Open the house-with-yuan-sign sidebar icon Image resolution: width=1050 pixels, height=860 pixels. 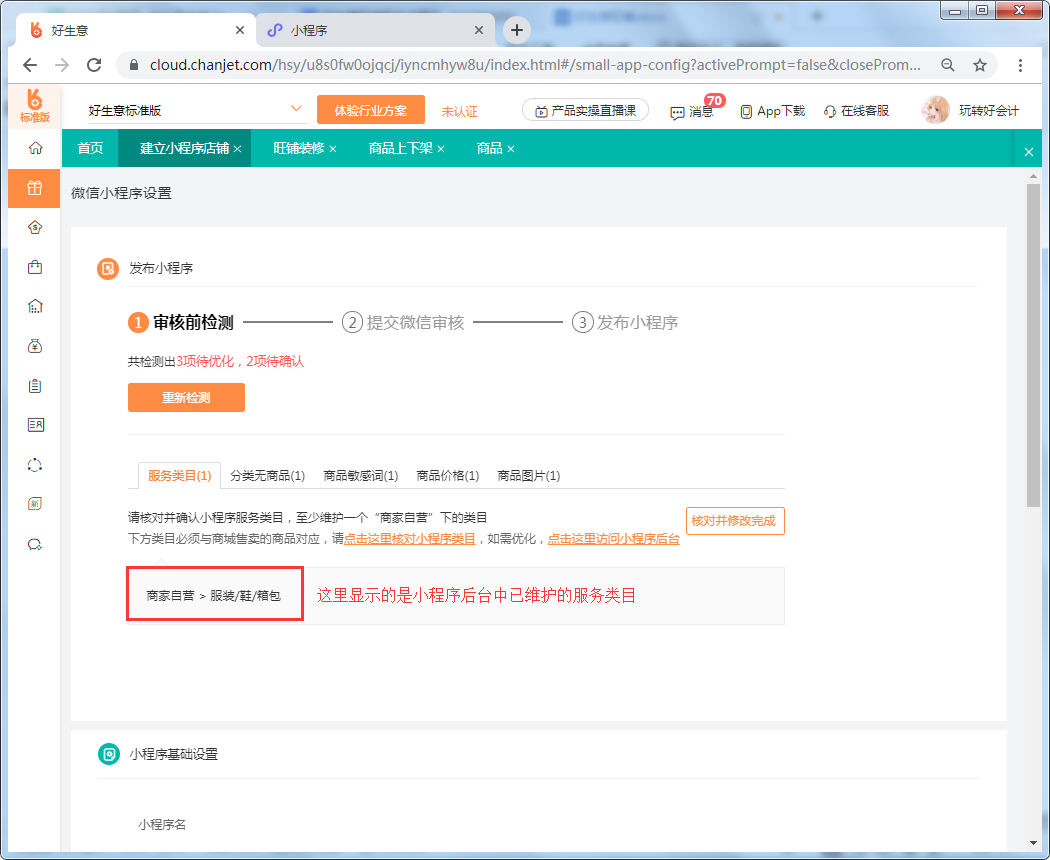(35, 228)
